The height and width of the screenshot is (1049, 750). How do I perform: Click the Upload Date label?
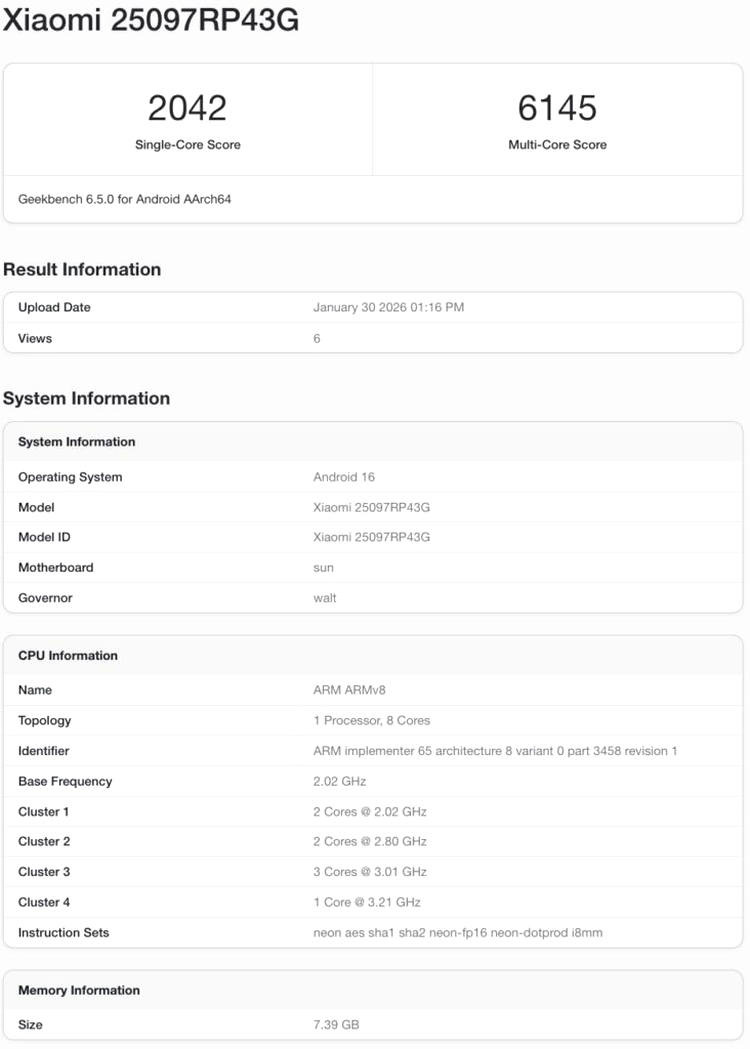(54, 307)
